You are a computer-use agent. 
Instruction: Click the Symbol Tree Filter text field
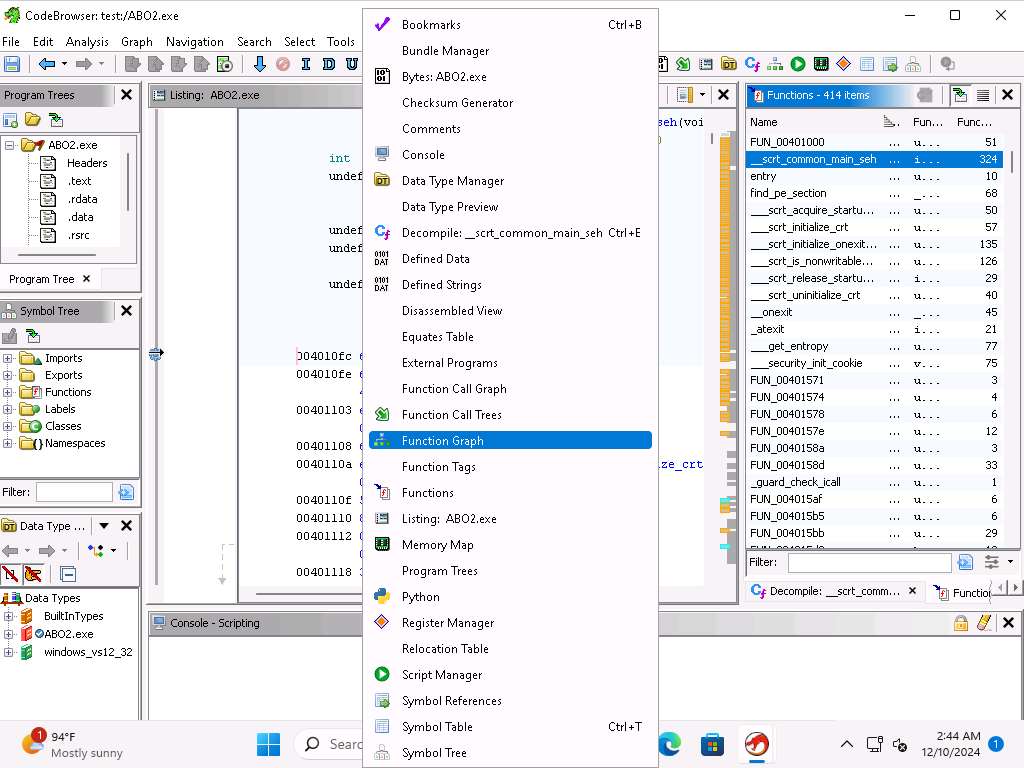[74, 492]
